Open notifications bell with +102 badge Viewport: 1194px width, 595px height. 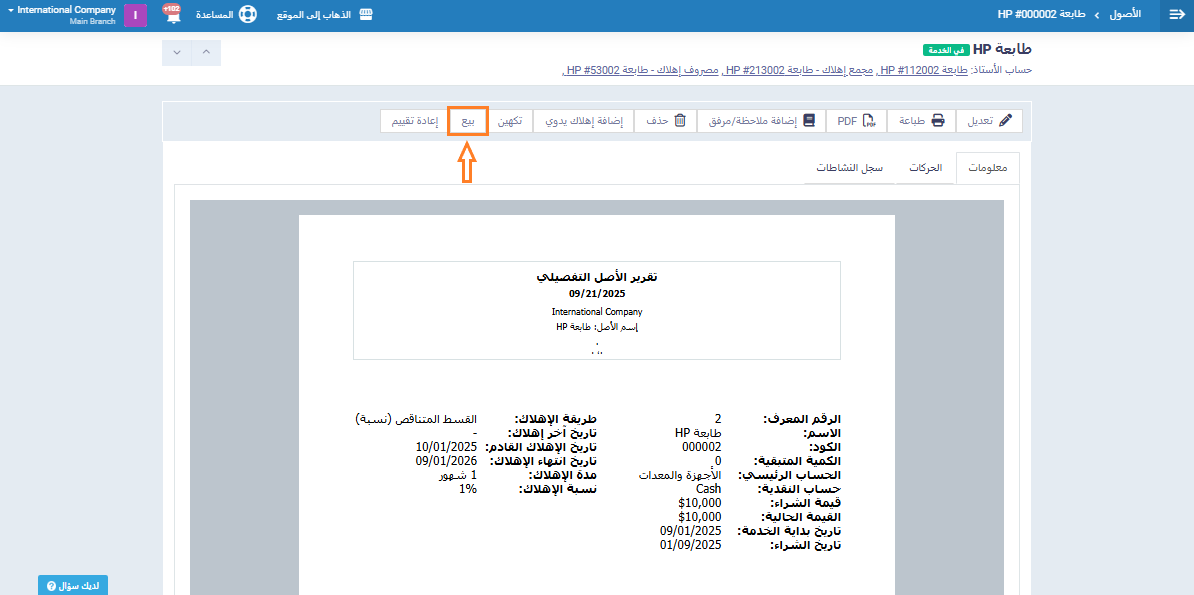[x=171, y=16]
